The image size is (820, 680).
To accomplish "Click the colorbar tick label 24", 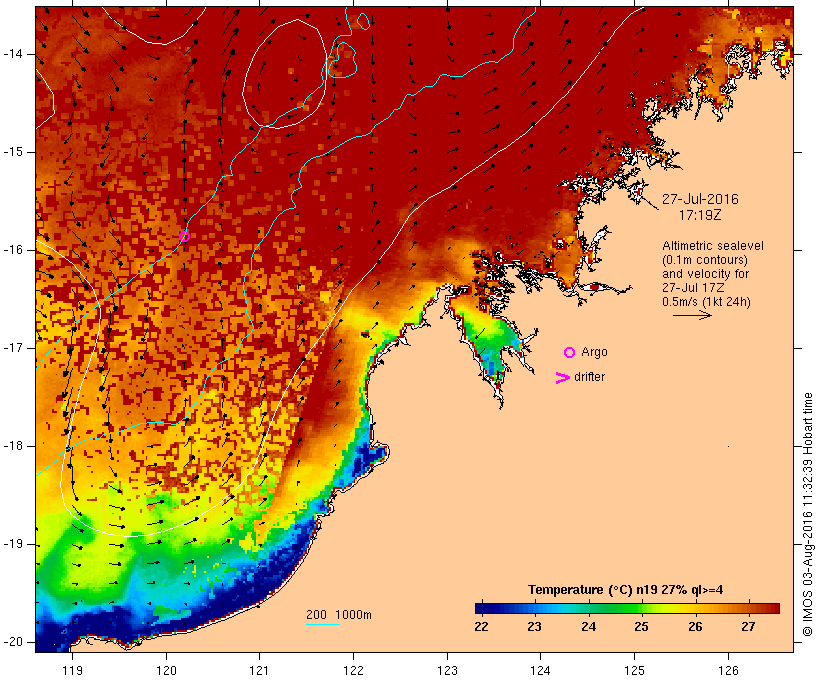I will point(588,627).
